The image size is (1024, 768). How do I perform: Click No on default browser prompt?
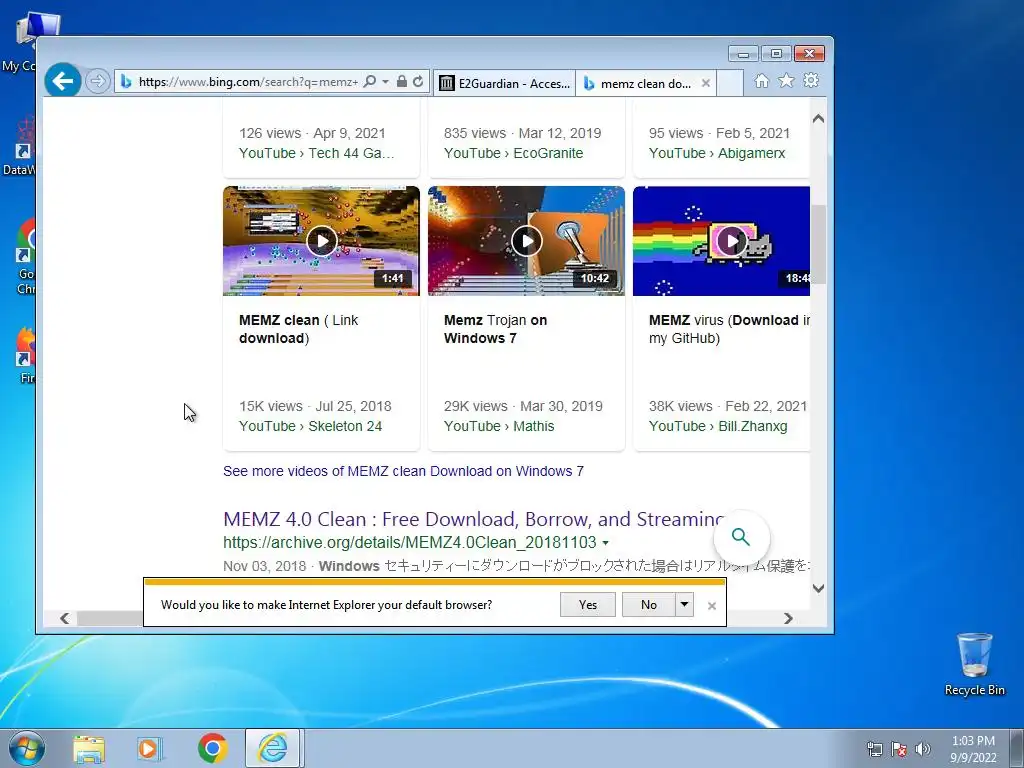tap(648, 605)
